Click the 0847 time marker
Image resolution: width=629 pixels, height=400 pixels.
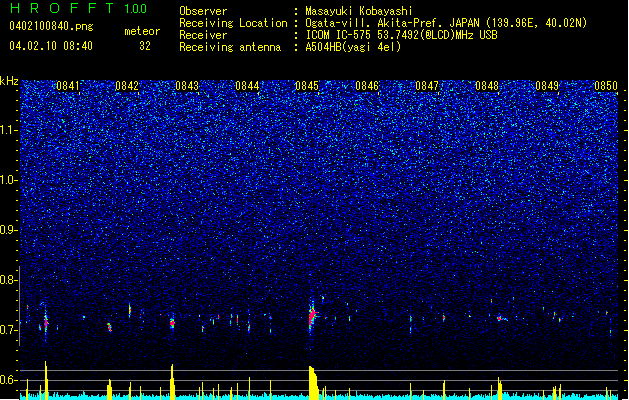click(427, 86)
